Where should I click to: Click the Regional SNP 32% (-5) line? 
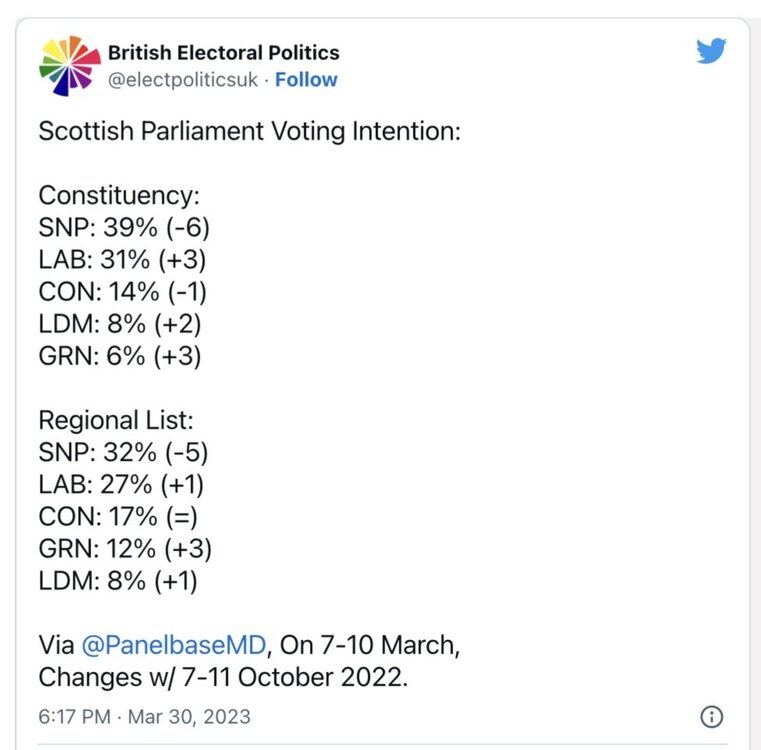click(x=123, y=452)
